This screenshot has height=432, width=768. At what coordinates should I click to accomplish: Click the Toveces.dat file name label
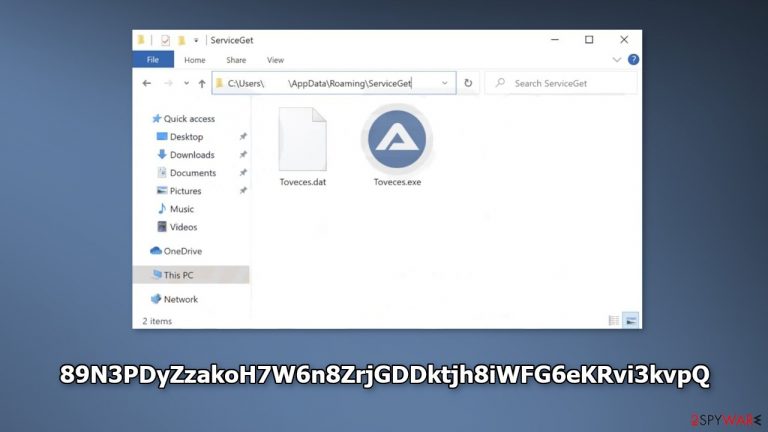[303, 182]
